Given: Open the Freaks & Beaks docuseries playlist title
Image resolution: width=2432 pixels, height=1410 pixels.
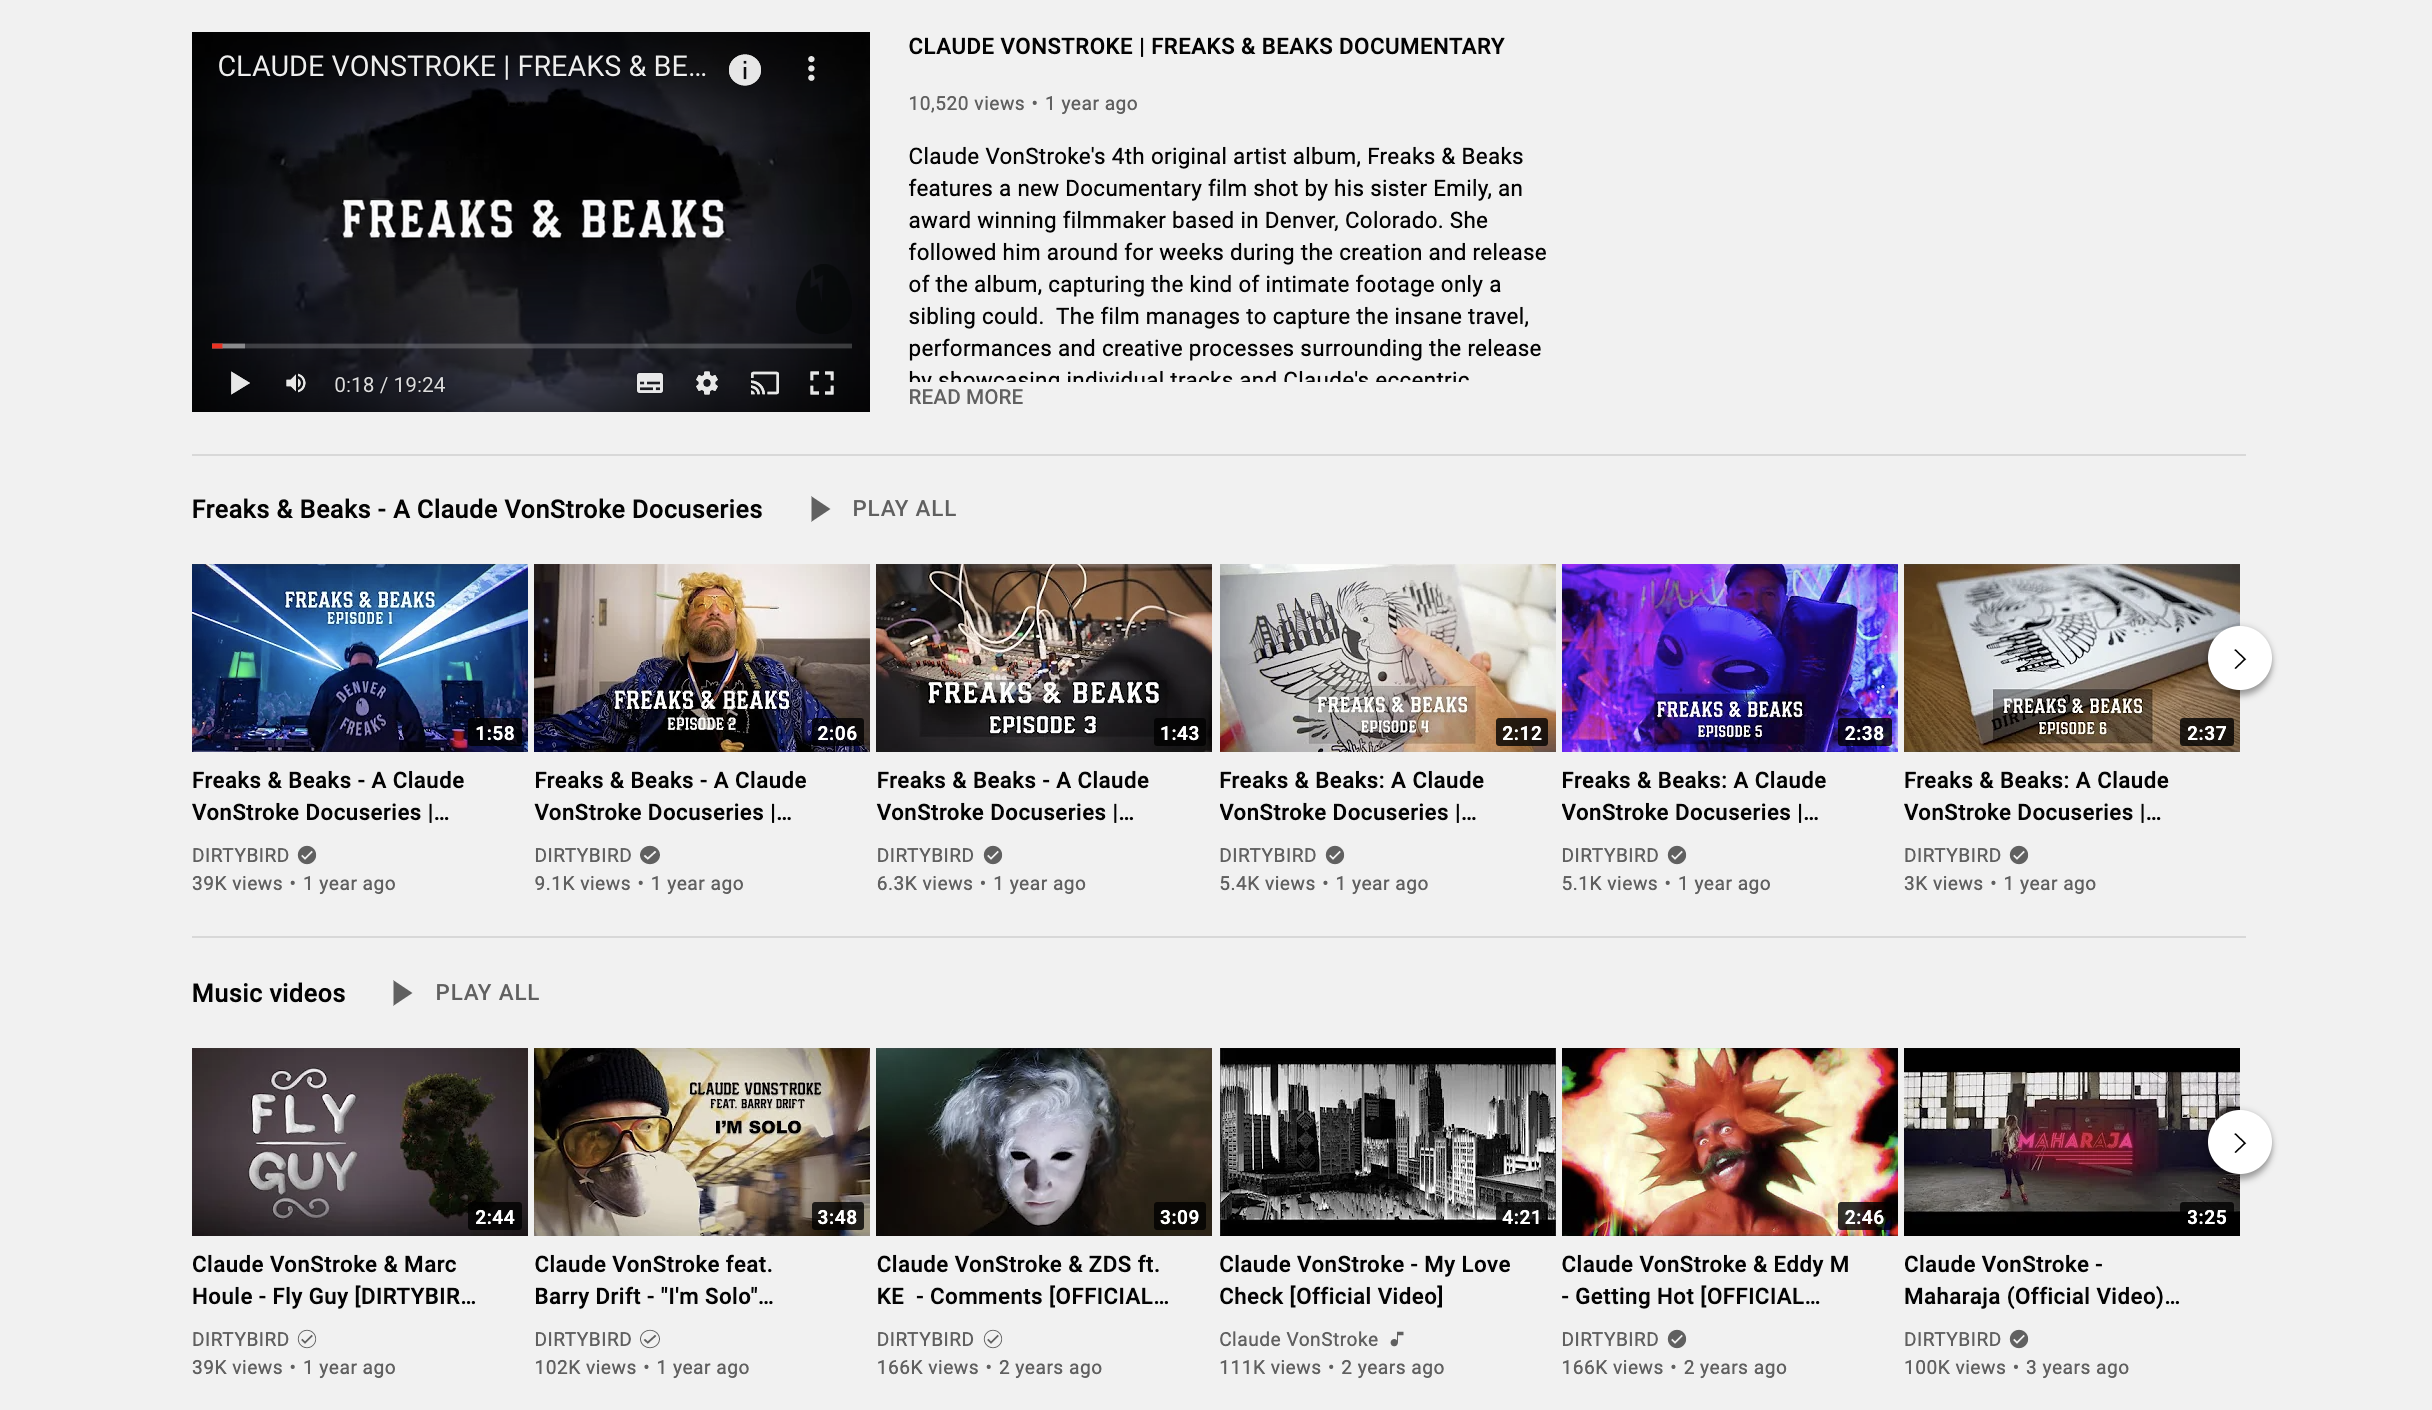Looking at the screenshot, I should [x=477, y=509].
